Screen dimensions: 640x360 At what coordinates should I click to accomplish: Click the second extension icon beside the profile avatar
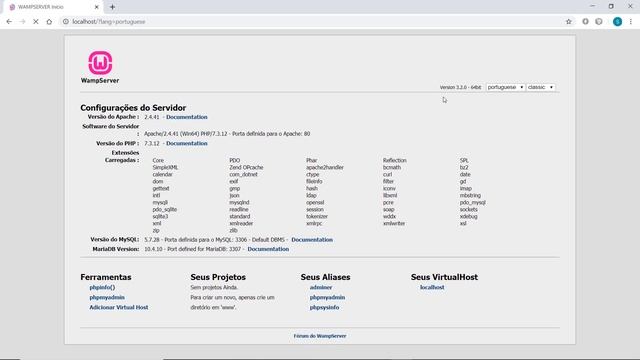click(x=599, y=22)
